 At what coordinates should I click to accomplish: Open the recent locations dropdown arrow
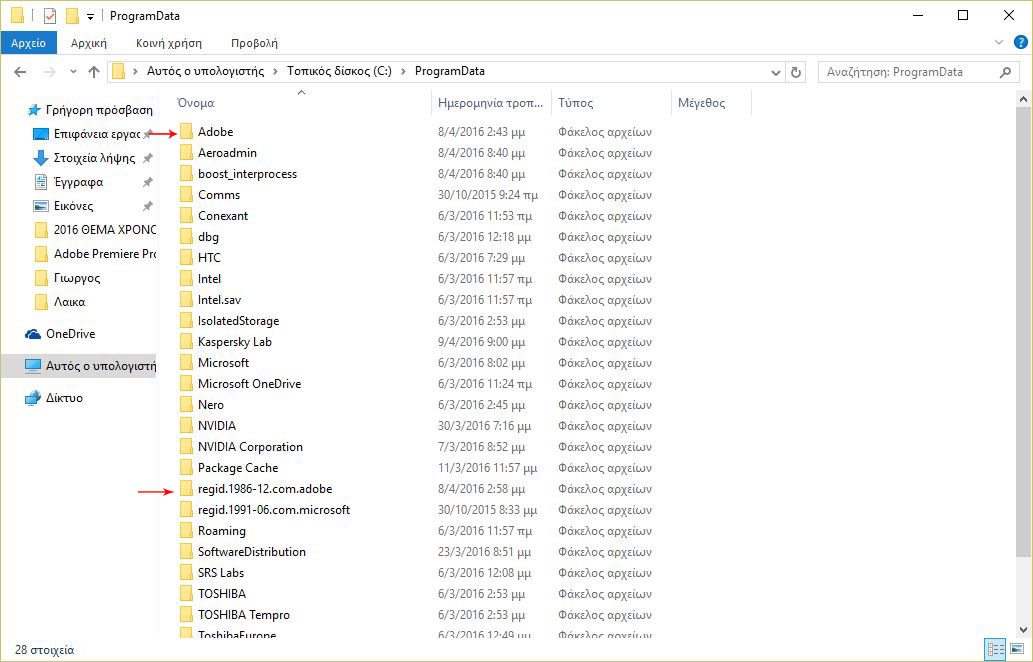73,72
